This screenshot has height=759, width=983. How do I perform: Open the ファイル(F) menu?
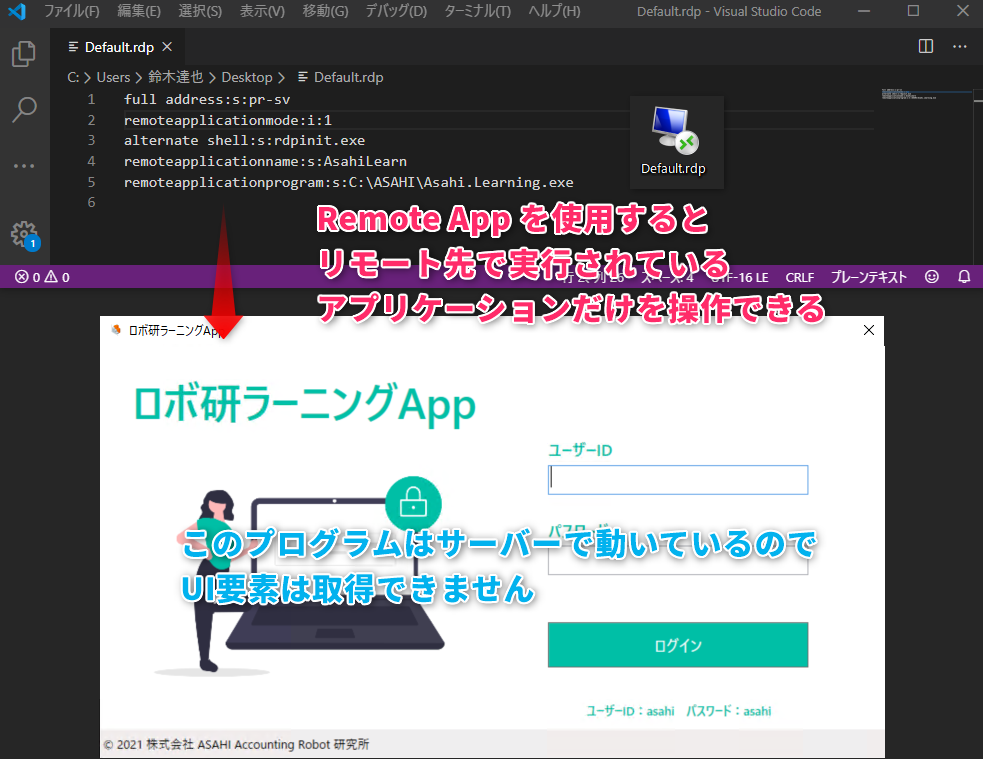tap(71, 11)
